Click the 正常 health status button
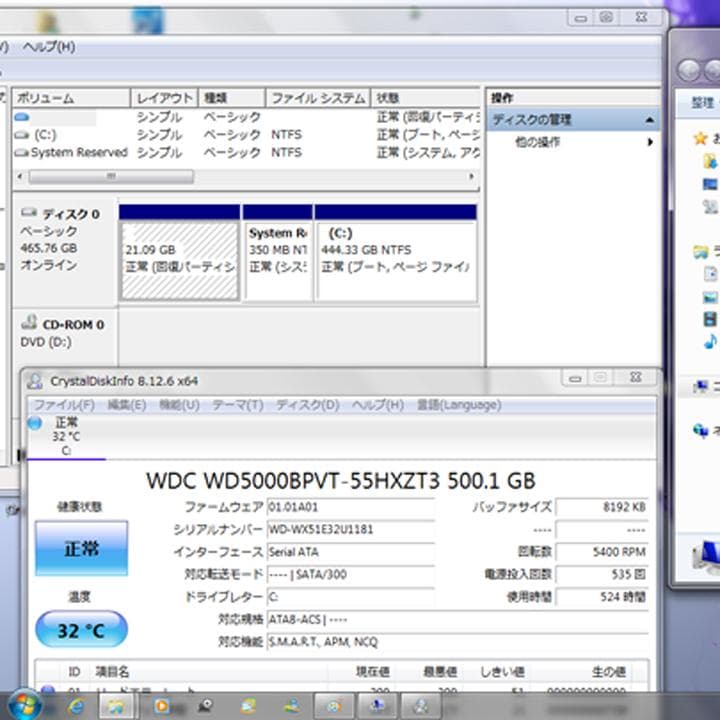720x720 pixels. pos(81,548)
